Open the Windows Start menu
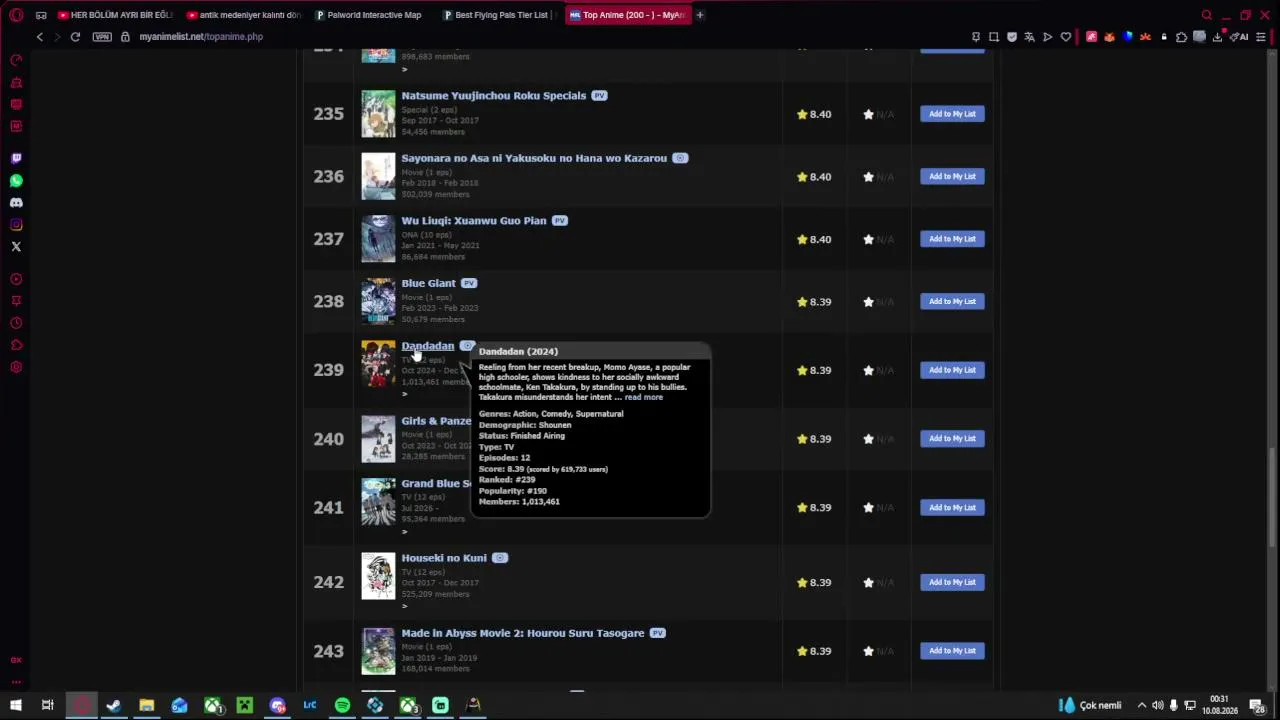This screenshot has width=1280, height=720. [x=16, y=705]
